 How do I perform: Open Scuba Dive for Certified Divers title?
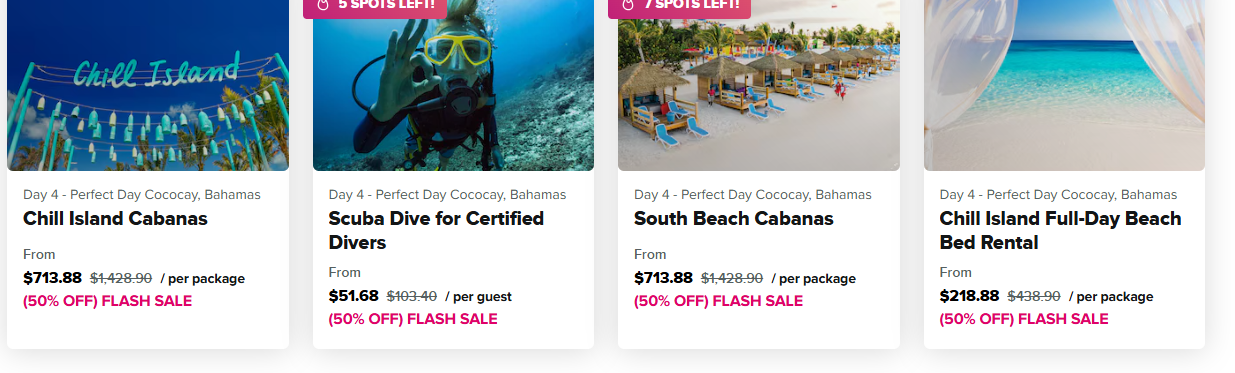436,230
